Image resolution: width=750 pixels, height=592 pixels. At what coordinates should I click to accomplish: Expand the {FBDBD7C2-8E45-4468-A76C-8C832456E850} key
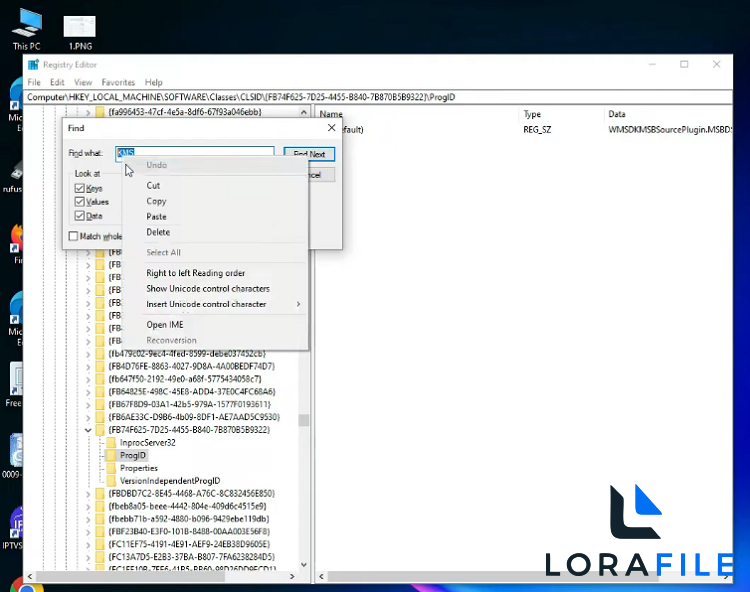88,493
